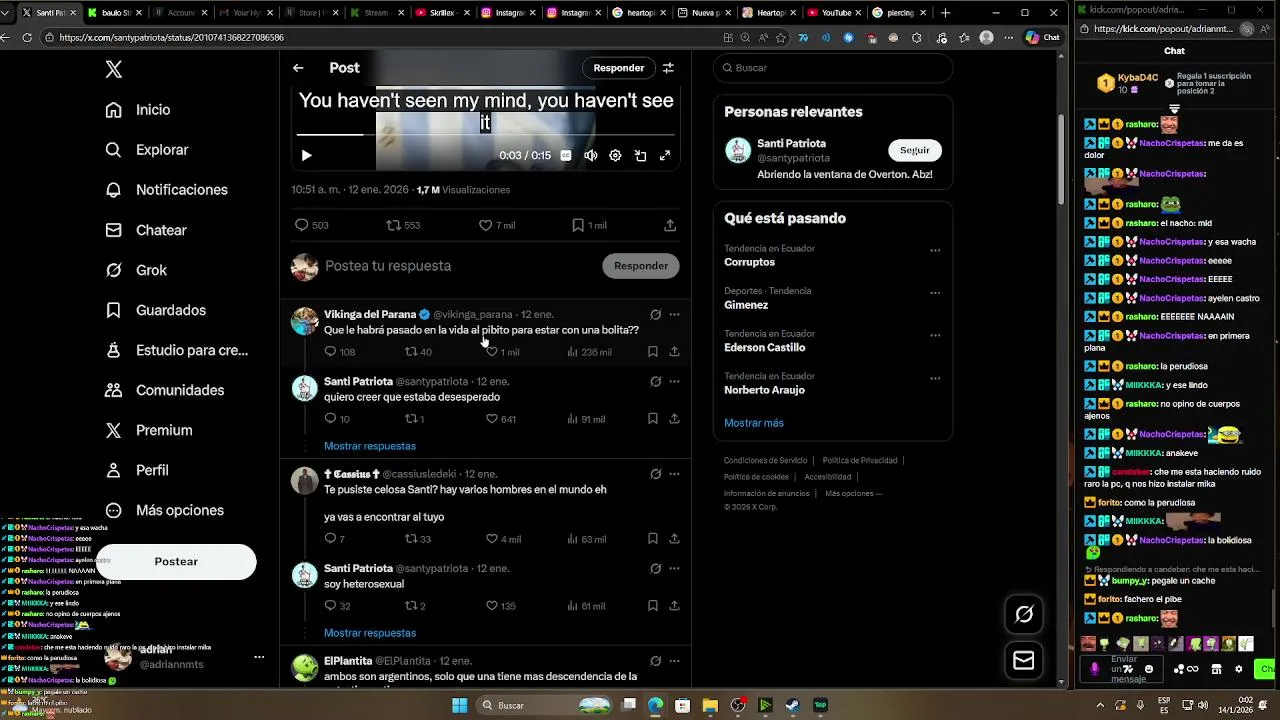This screenshot has width=1280, height=720.
Task: Open the floating messages envelope button
Action: coord(1024,660)
